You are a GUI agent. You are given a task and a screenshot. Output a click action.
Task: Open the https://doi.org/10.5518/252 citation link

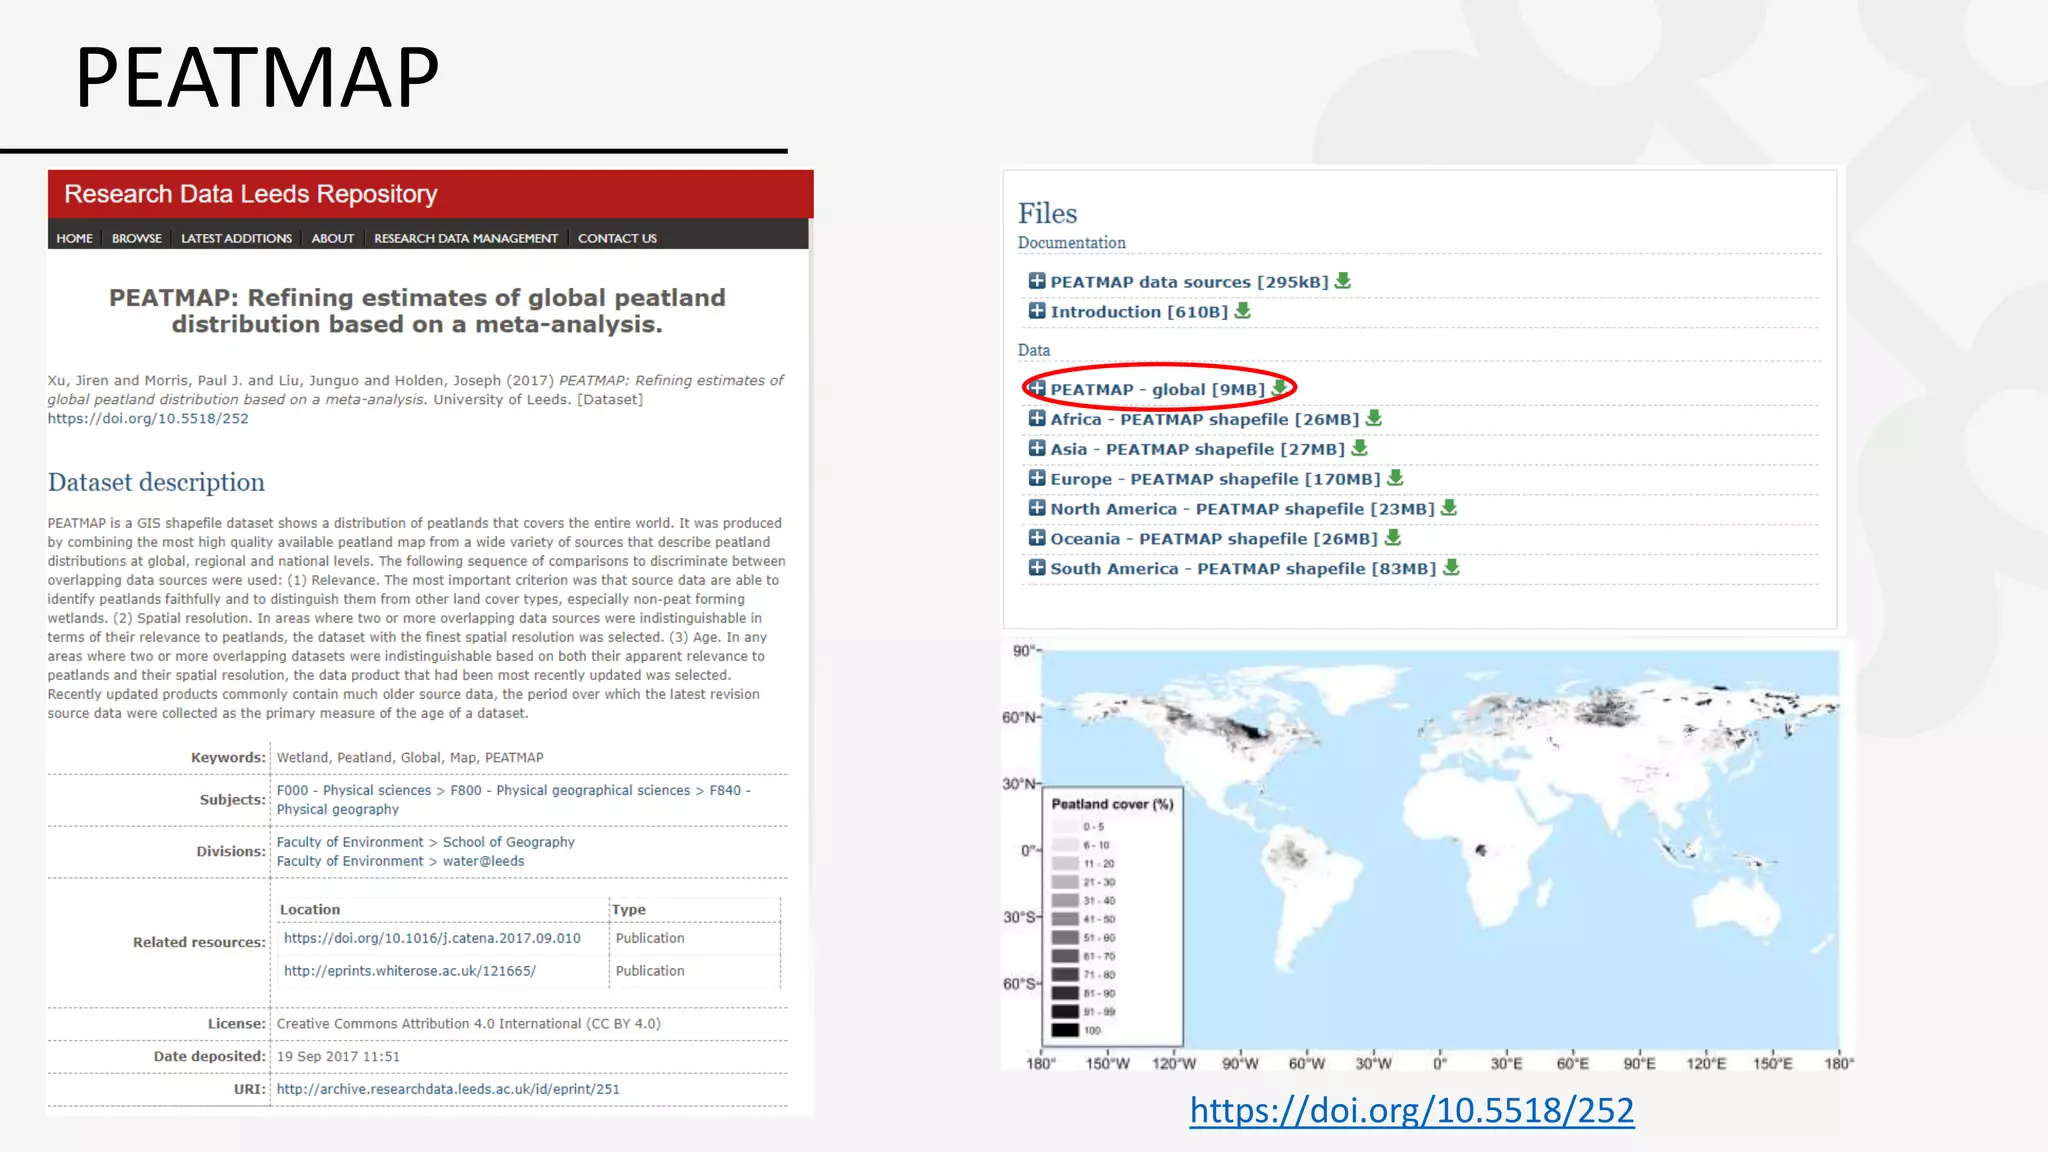pos(148,418)
